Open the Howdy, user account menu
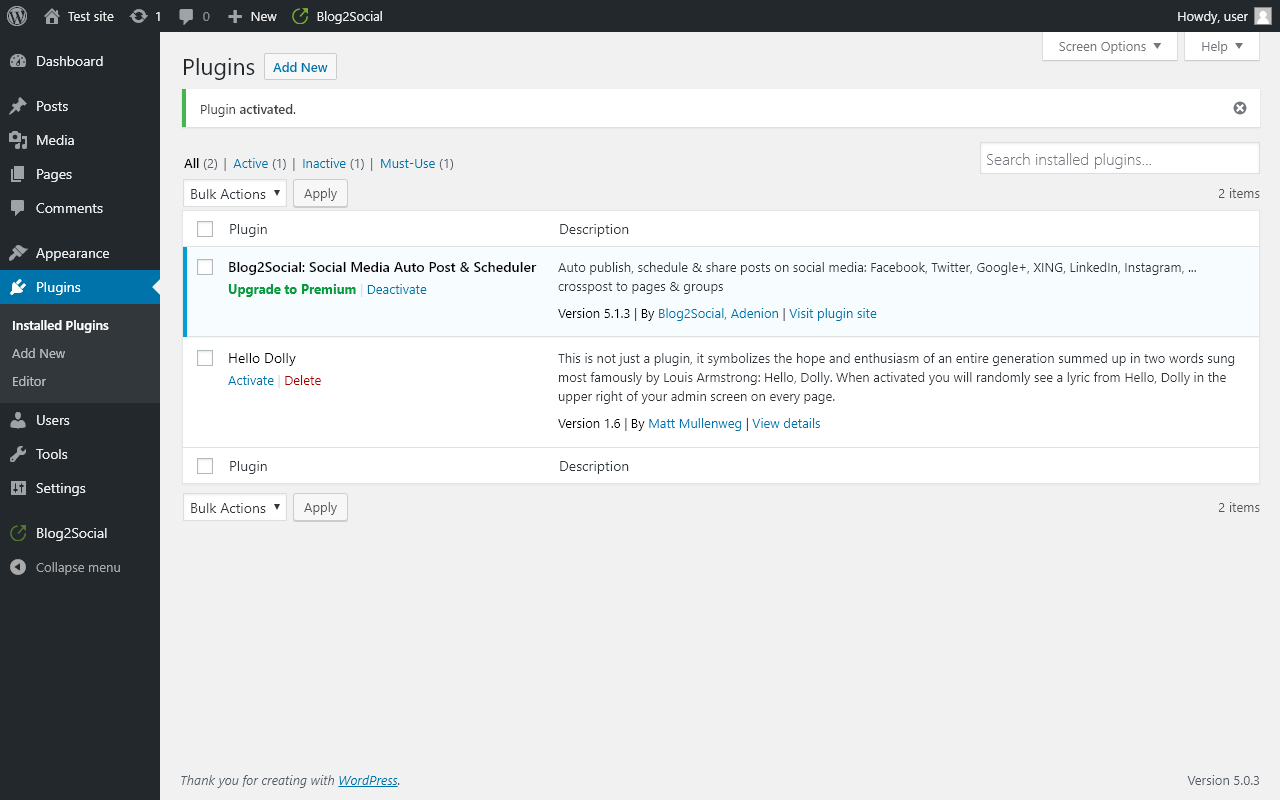This screenshot has width=1280, height=800. (x=1224, y=16)
